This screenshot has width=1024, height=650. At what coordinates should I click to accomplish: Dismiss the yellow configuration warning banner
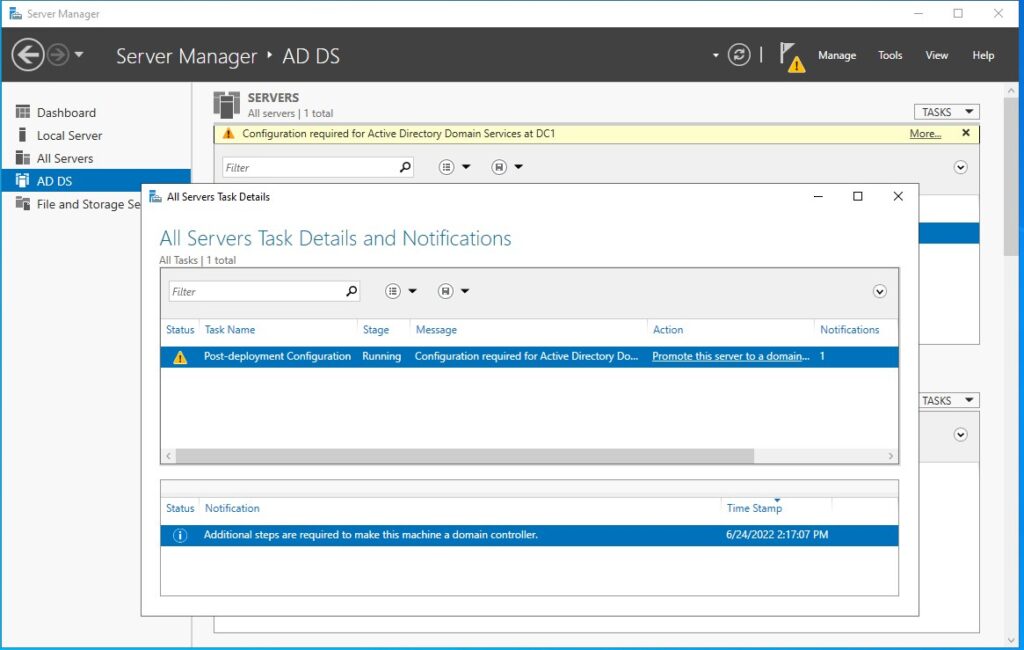pyautogui.click(x=966, y=133)
